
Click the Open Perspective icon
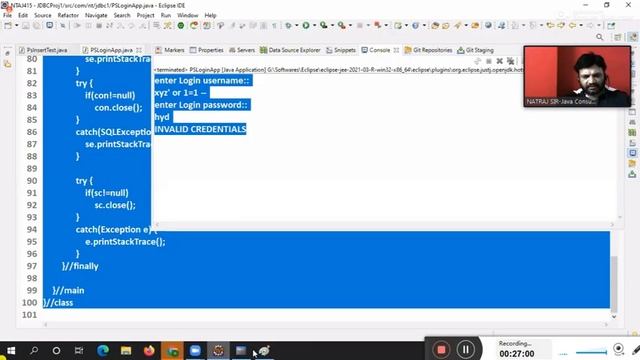[618, 37]
